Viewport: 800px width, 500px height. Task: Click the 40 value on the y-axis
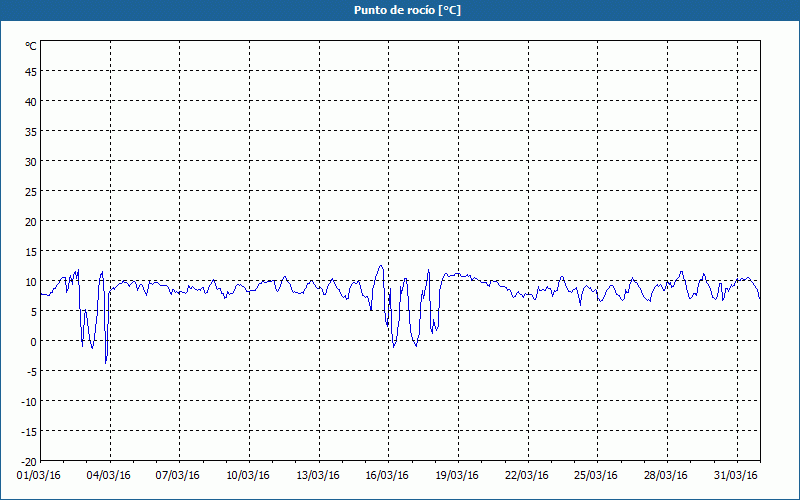tap(31, 102)
